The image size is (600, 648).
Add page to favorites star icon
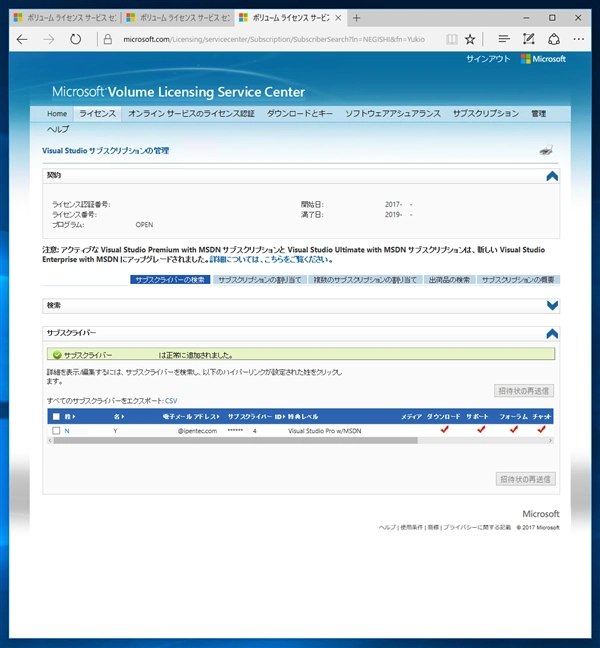(x=470, y=40)
